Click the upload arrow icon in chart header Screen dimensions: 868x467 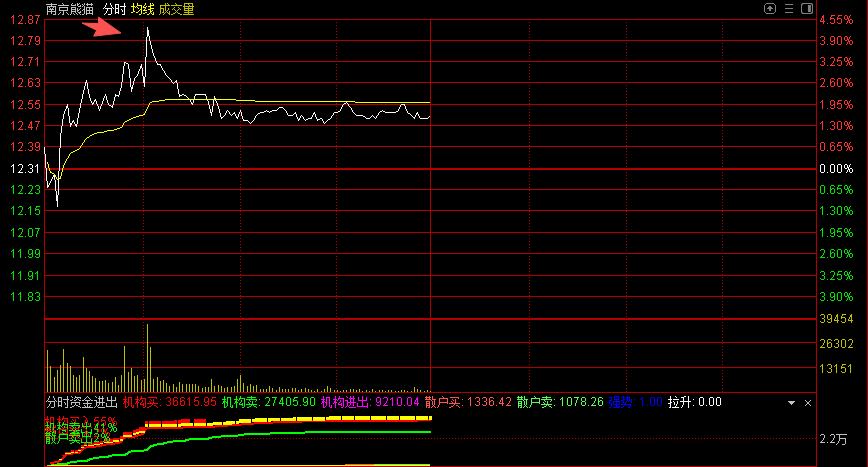coord(769,8)
